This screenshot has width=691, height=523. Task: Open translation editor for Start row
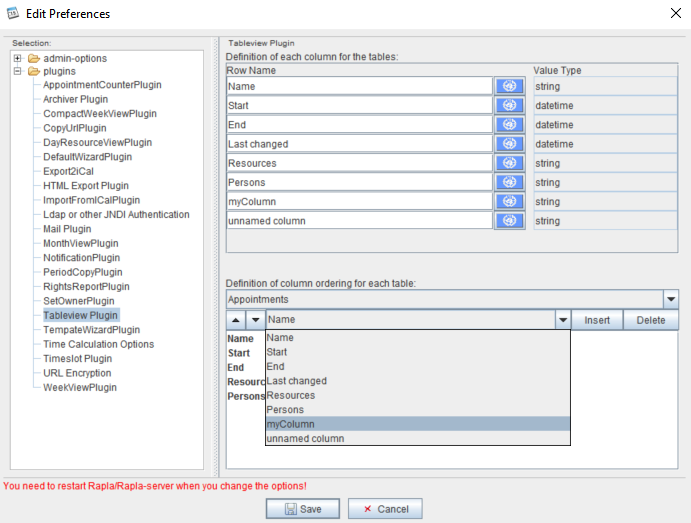[x=509, y=105]
